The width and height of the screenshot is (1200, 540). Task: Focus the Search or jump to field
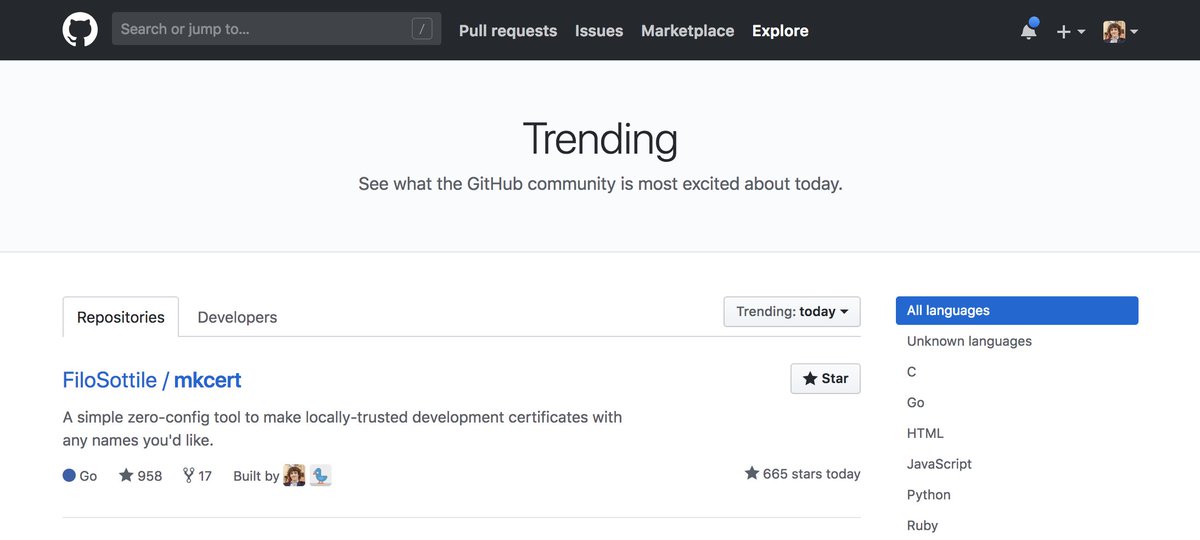(276, 29)
